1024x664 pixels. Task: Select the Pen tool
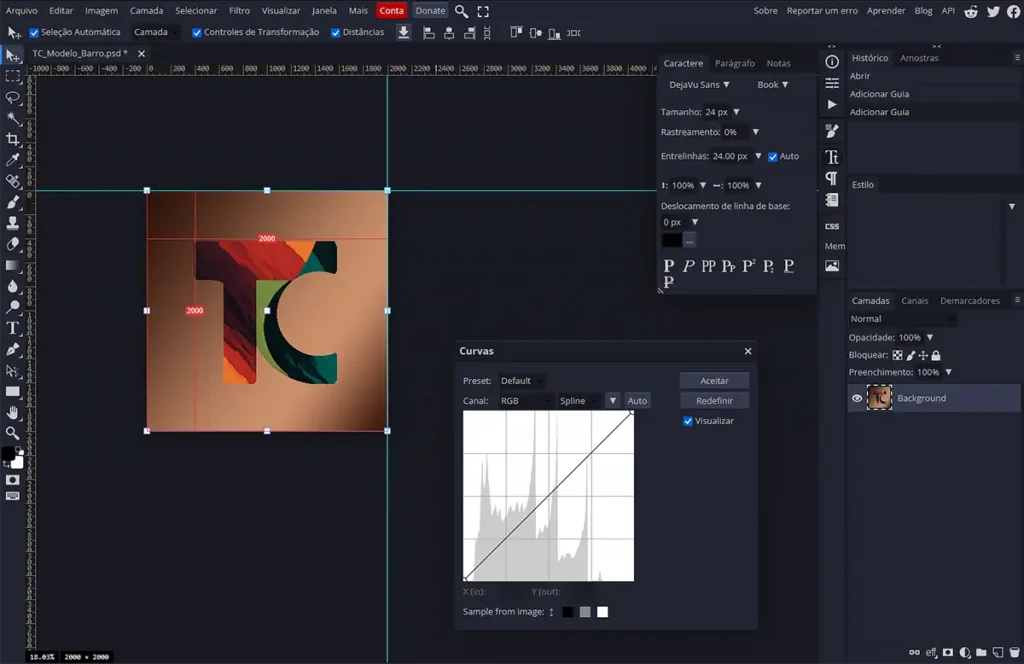(x=12, y=349)
